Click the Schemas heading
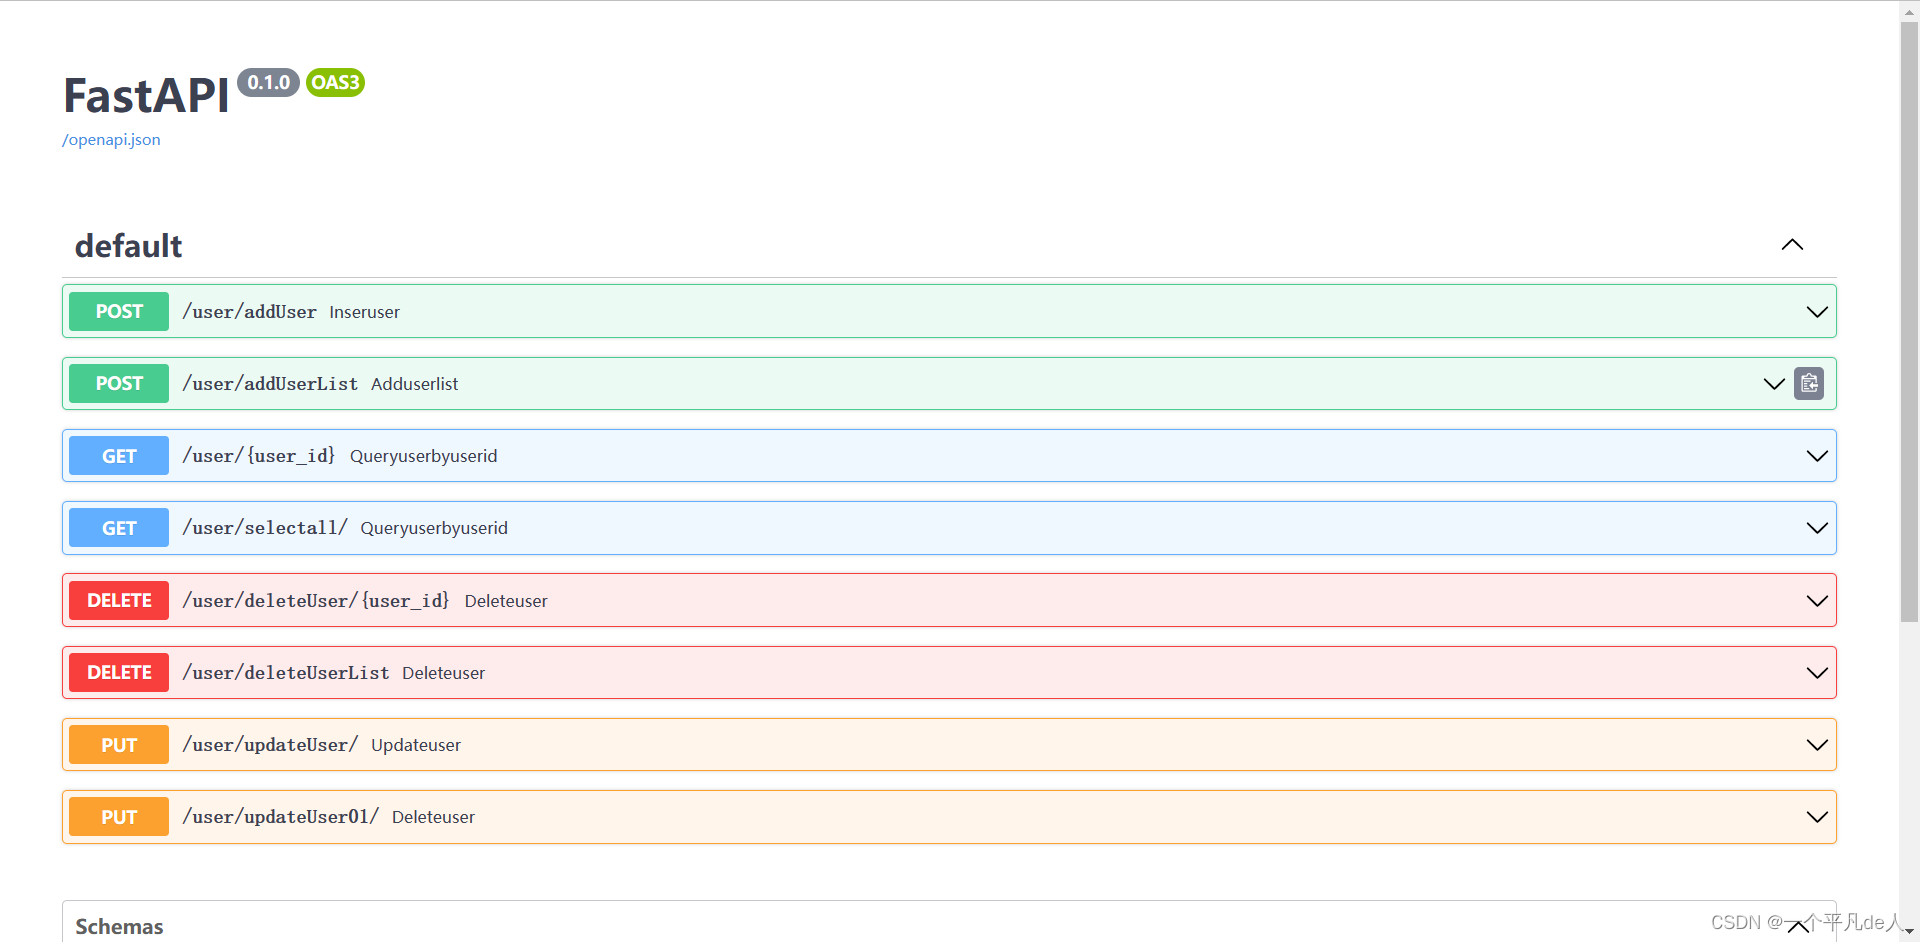Image resolution: width=1920 pixels, height=942 pixels. coord(119,927)
